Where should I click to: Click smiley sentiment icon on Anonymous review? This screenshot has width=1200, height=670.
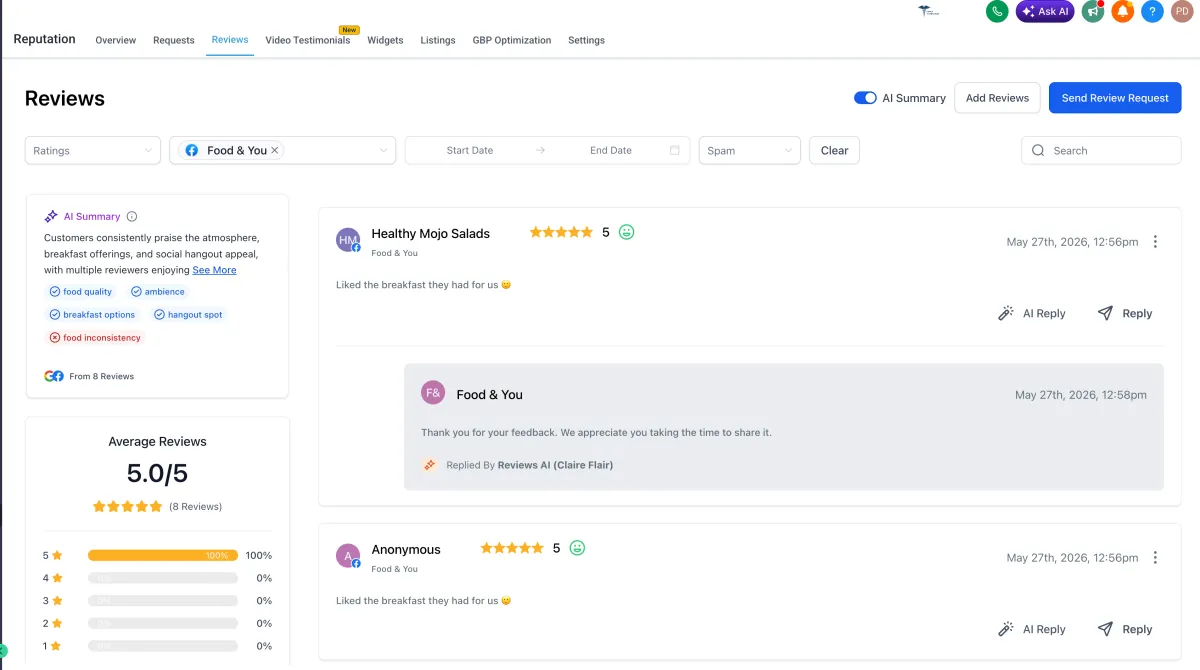coord(577,548)
